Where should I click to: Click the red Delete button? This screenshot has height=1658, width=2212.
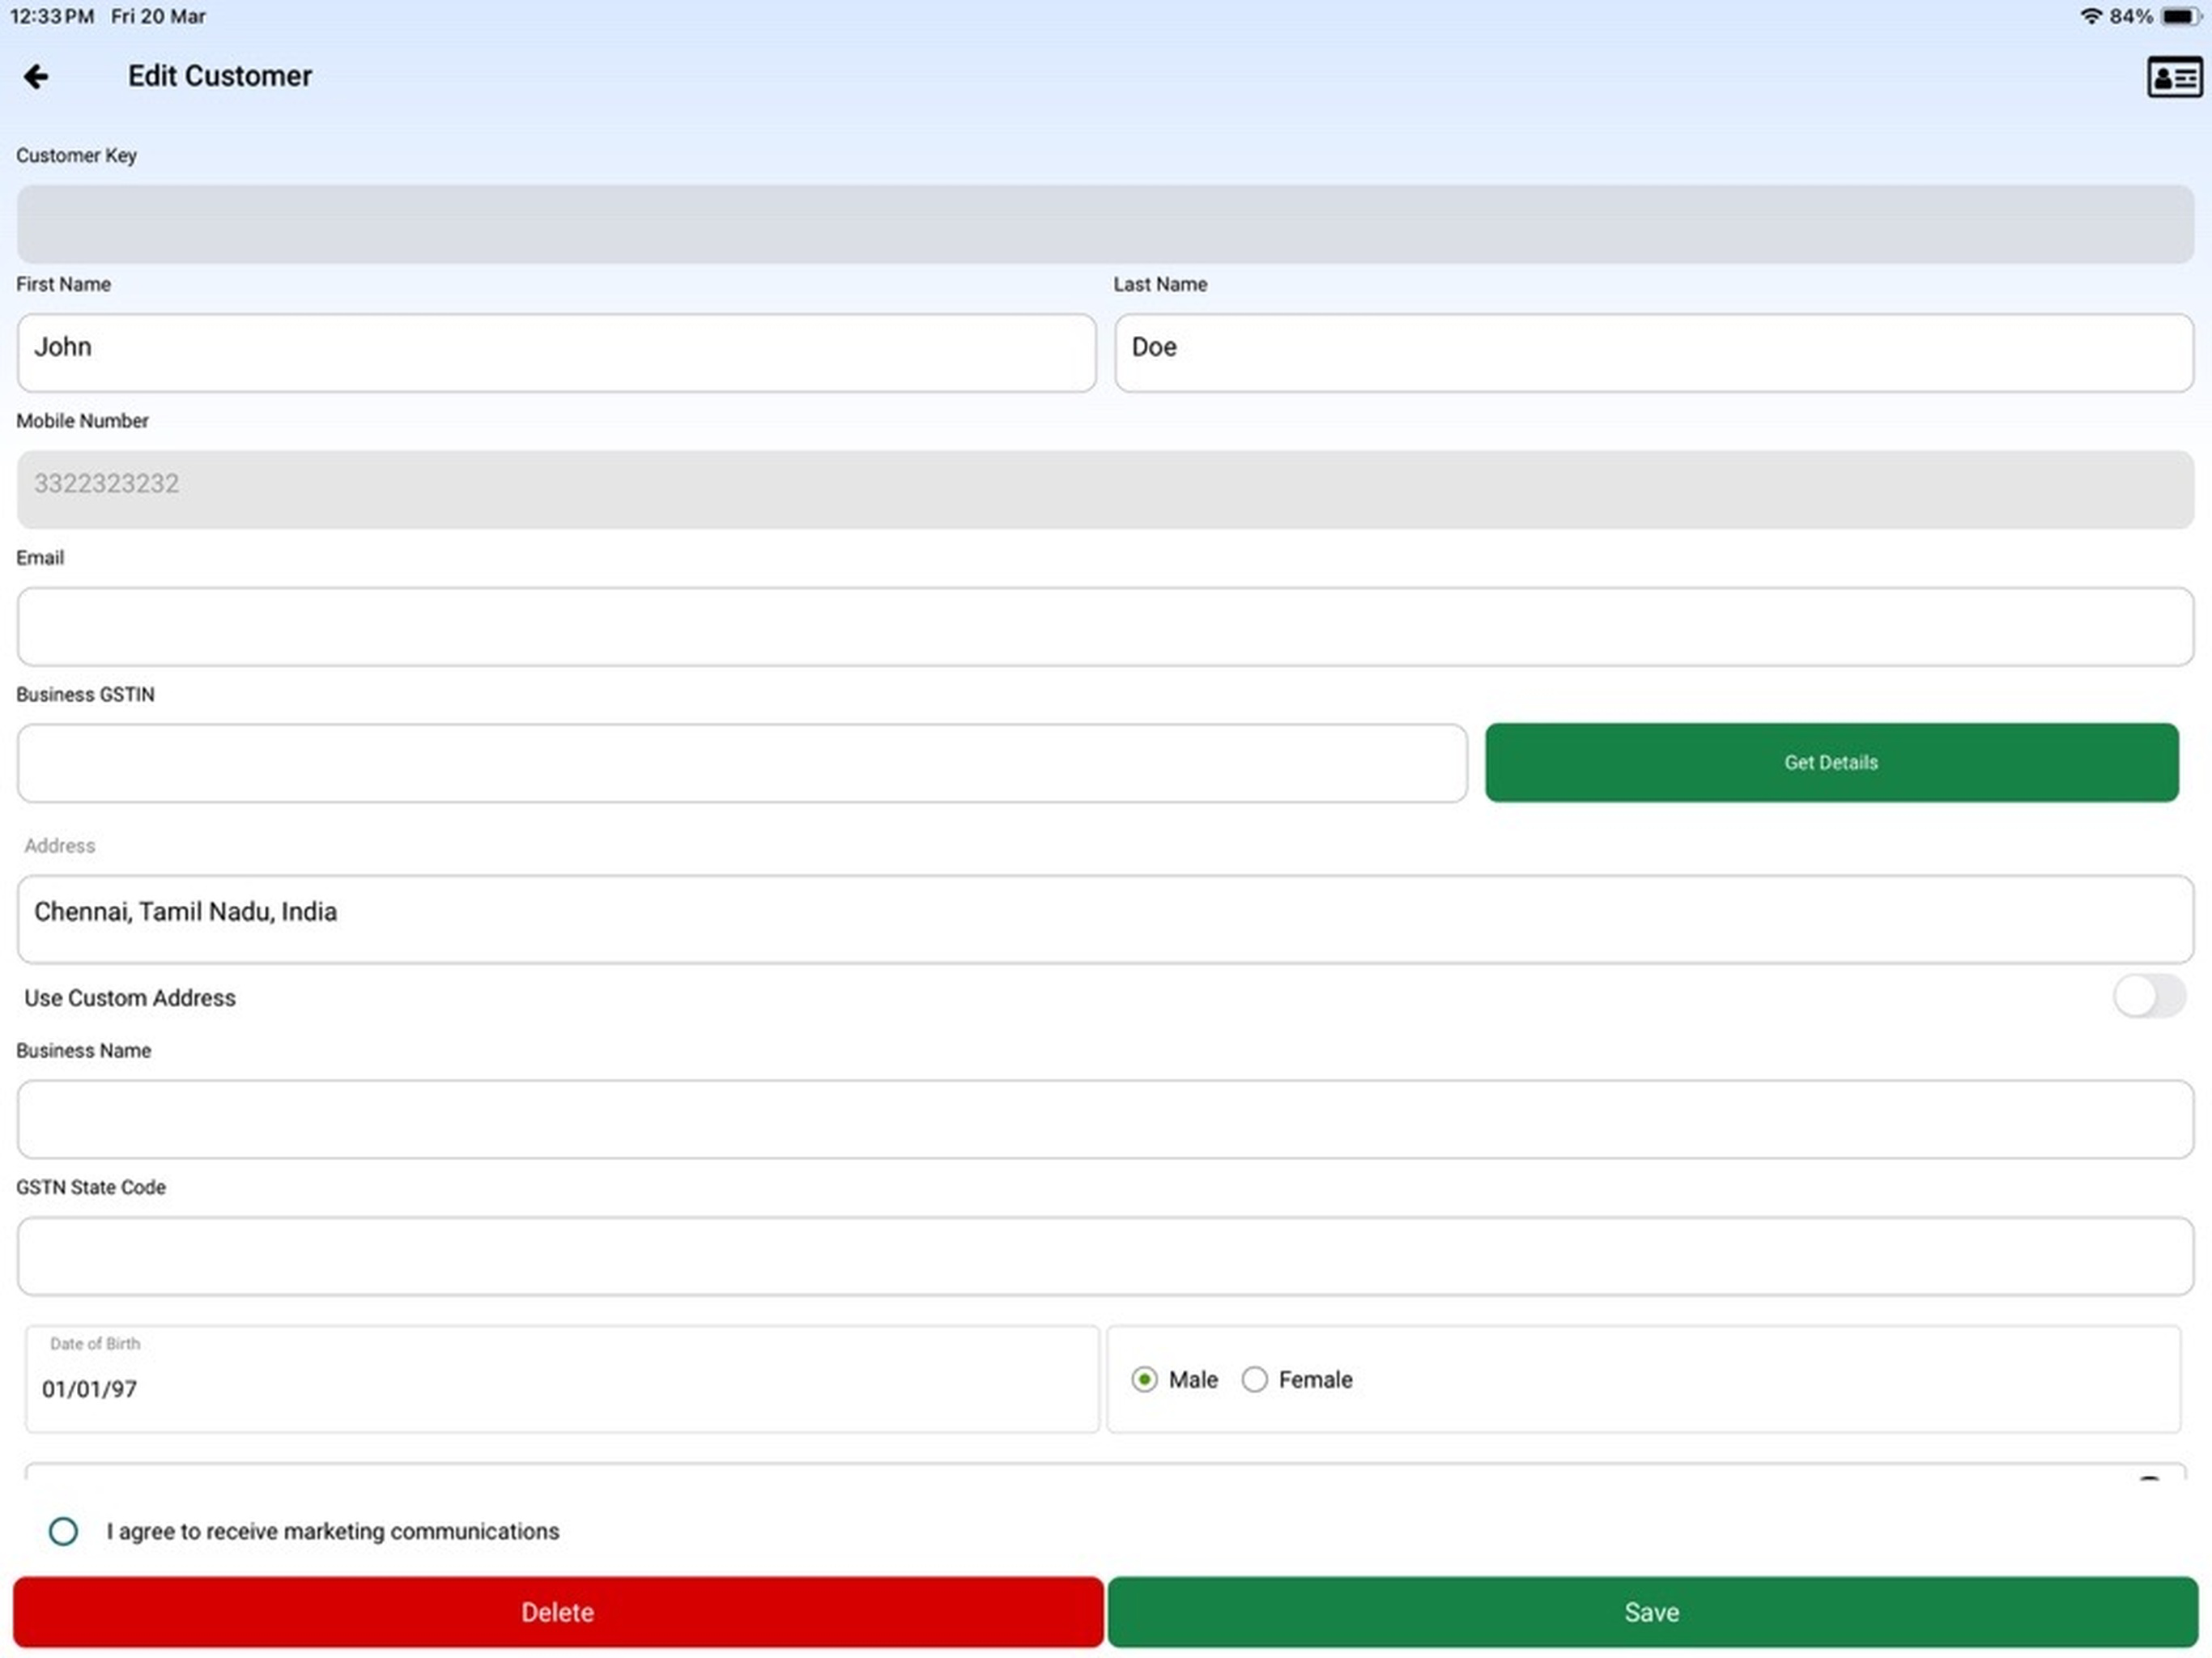[x=558, y=1612]
